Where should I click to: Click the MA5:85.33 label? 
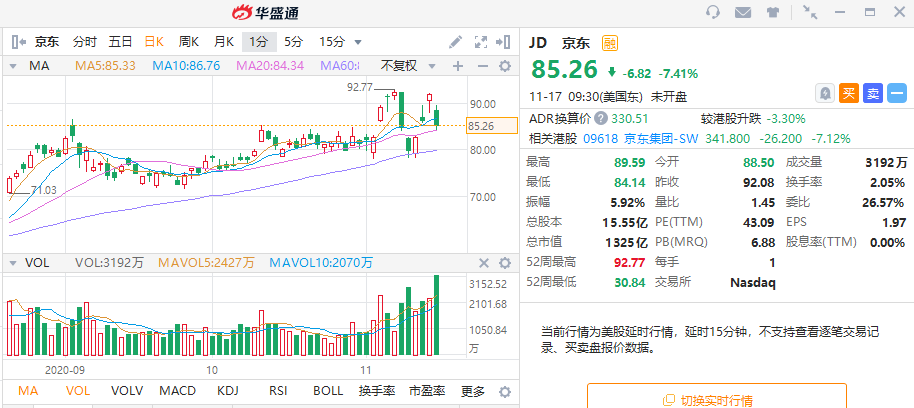tap(105, 66)
